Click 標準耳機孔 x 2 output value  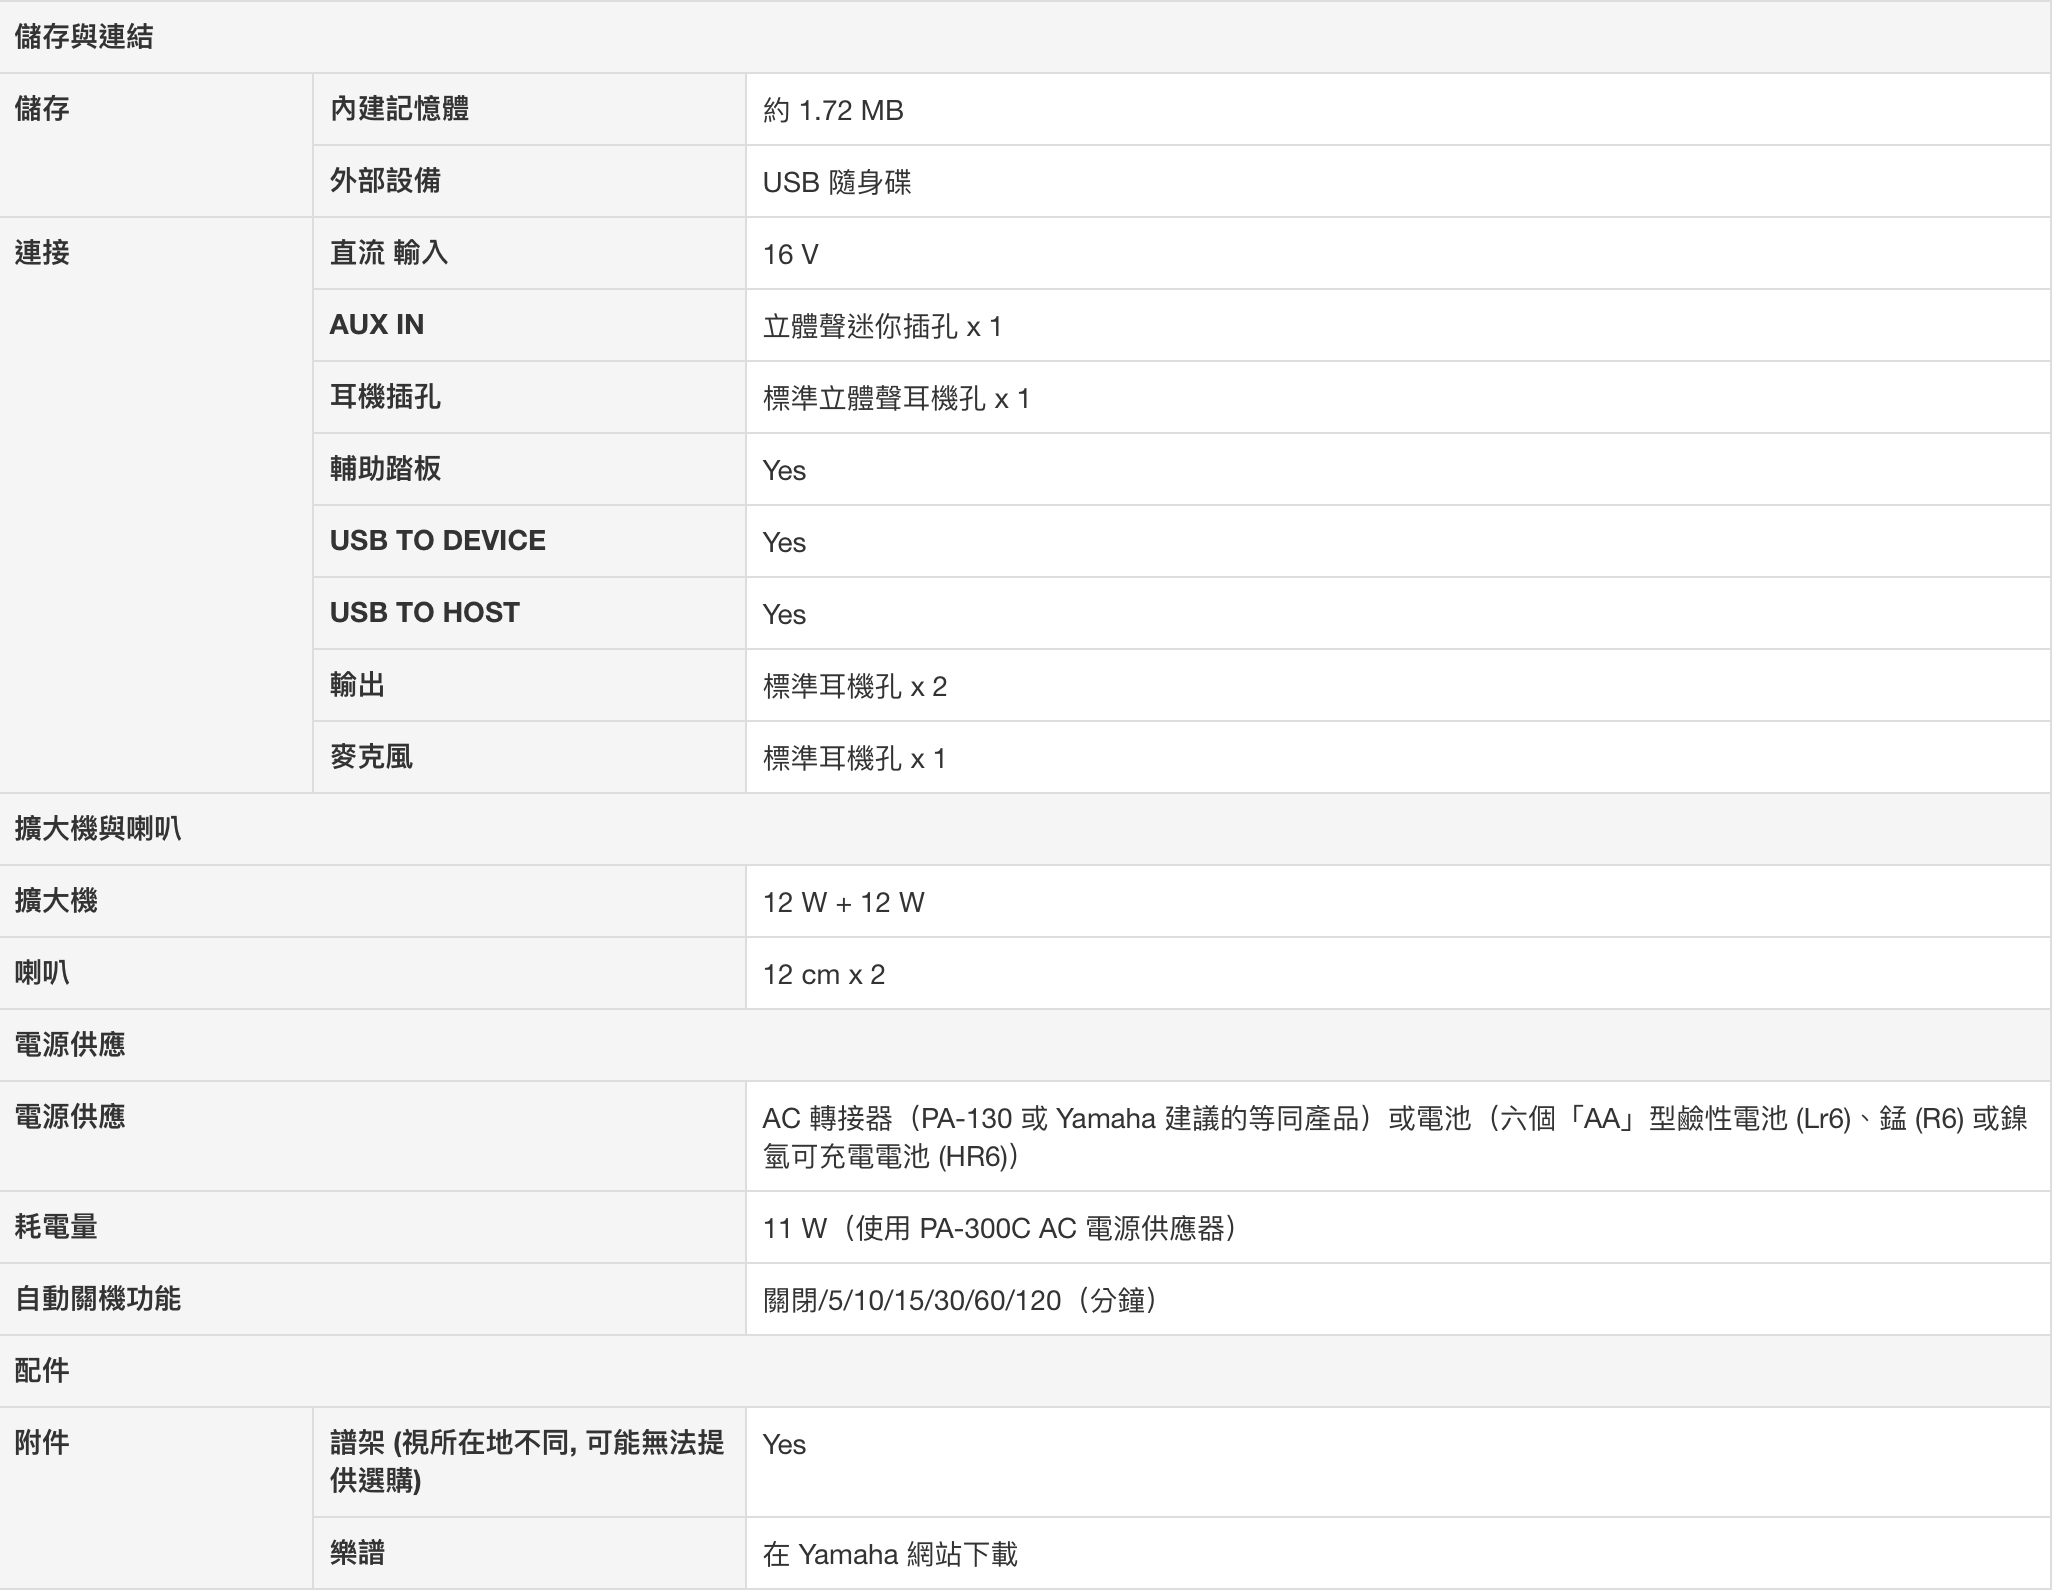(854, 686)
